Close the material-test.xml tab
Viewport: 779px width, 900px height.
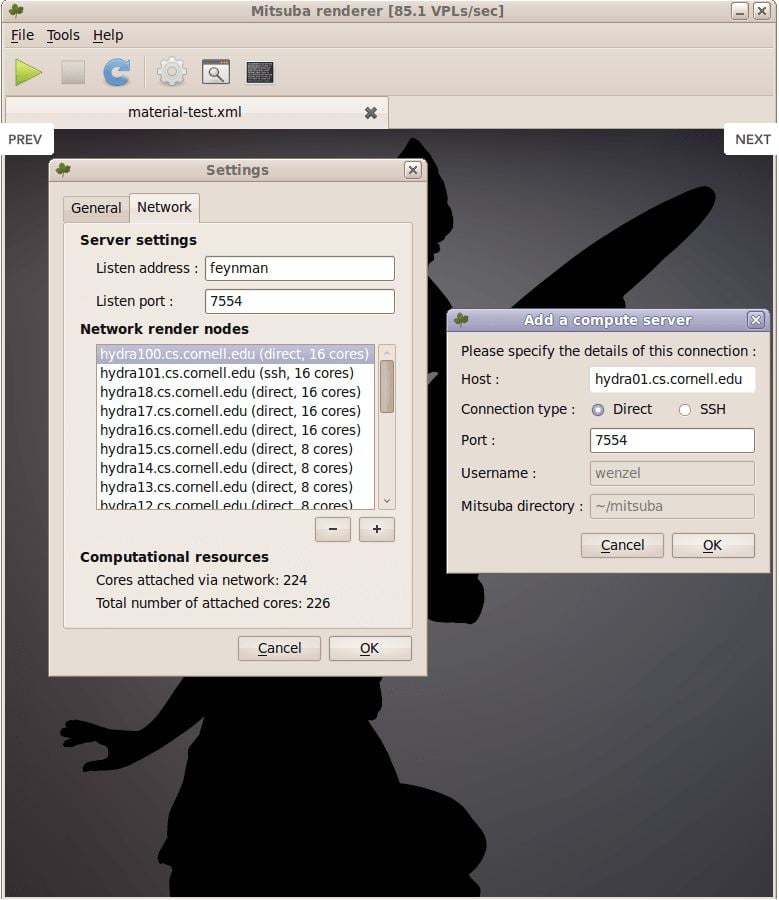point(371,112)
